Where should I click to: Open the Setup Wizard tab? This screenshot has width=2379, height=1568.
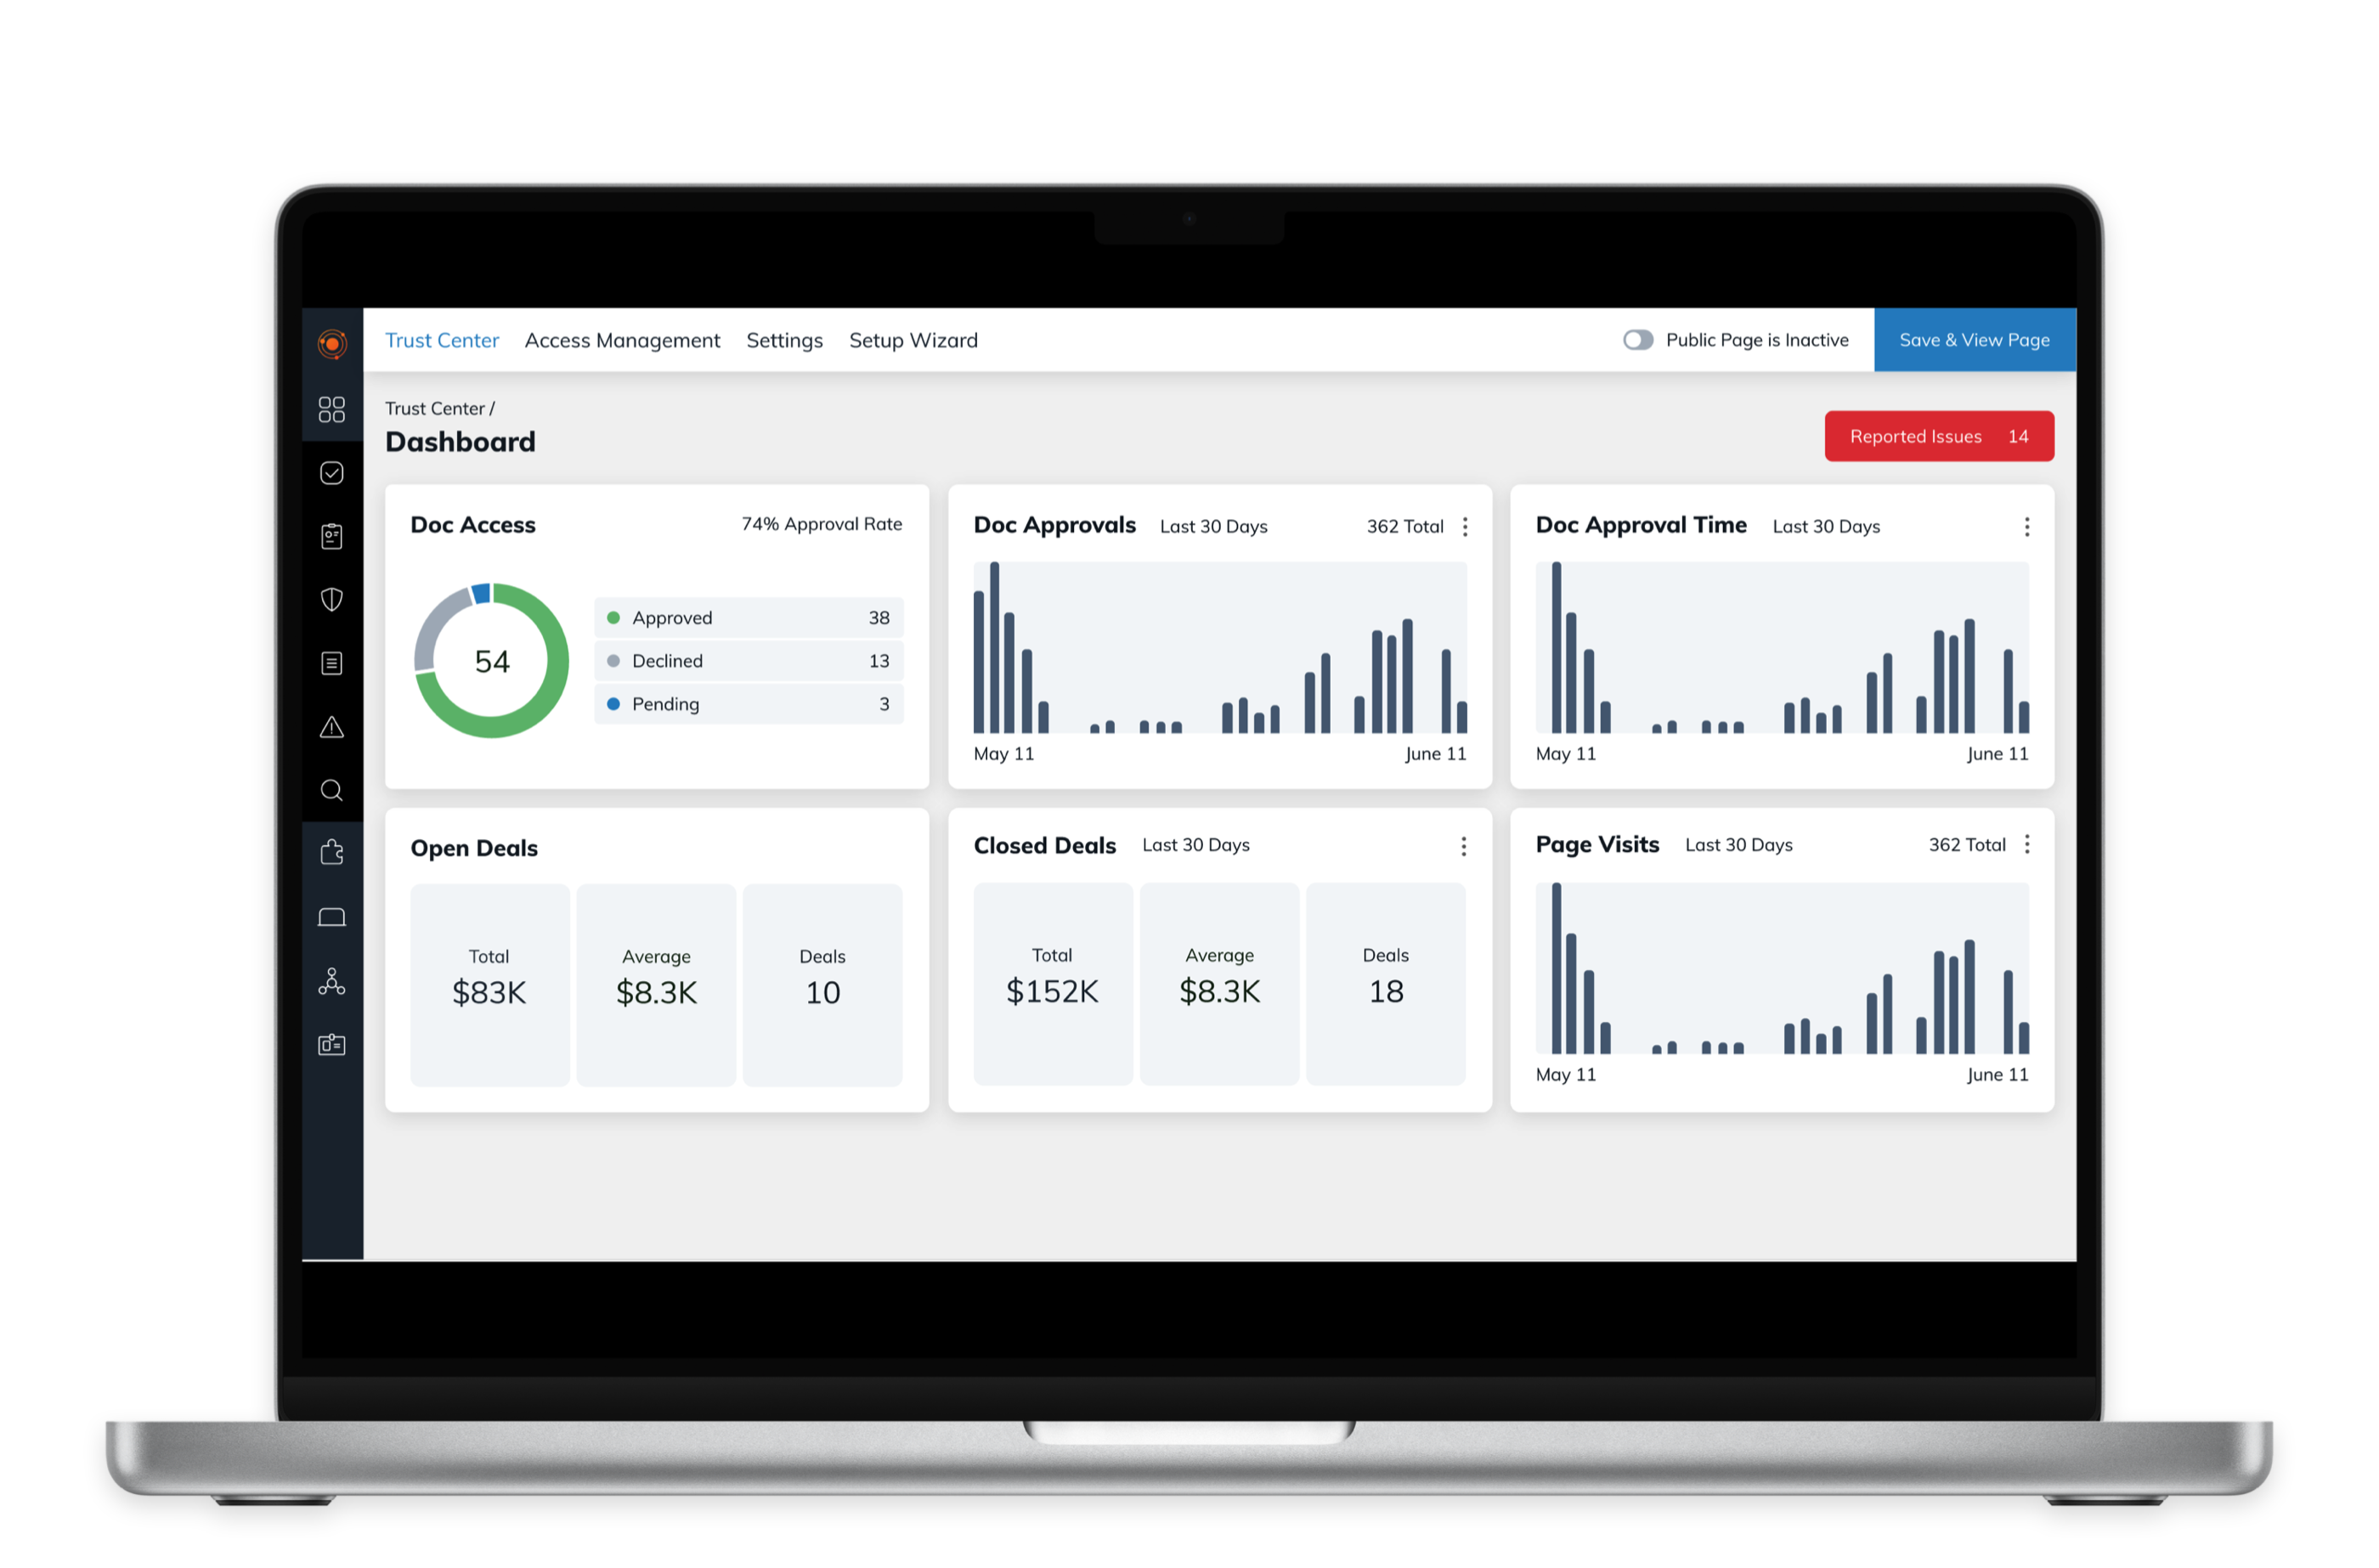coord(913,340)
